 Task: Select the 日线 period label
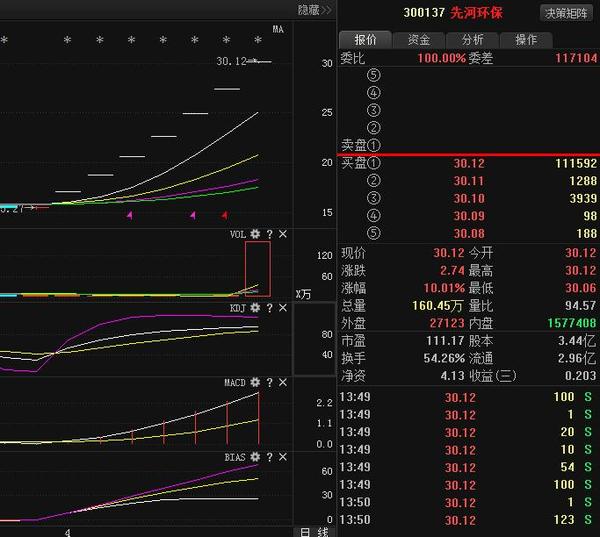(x=315, y=532)
